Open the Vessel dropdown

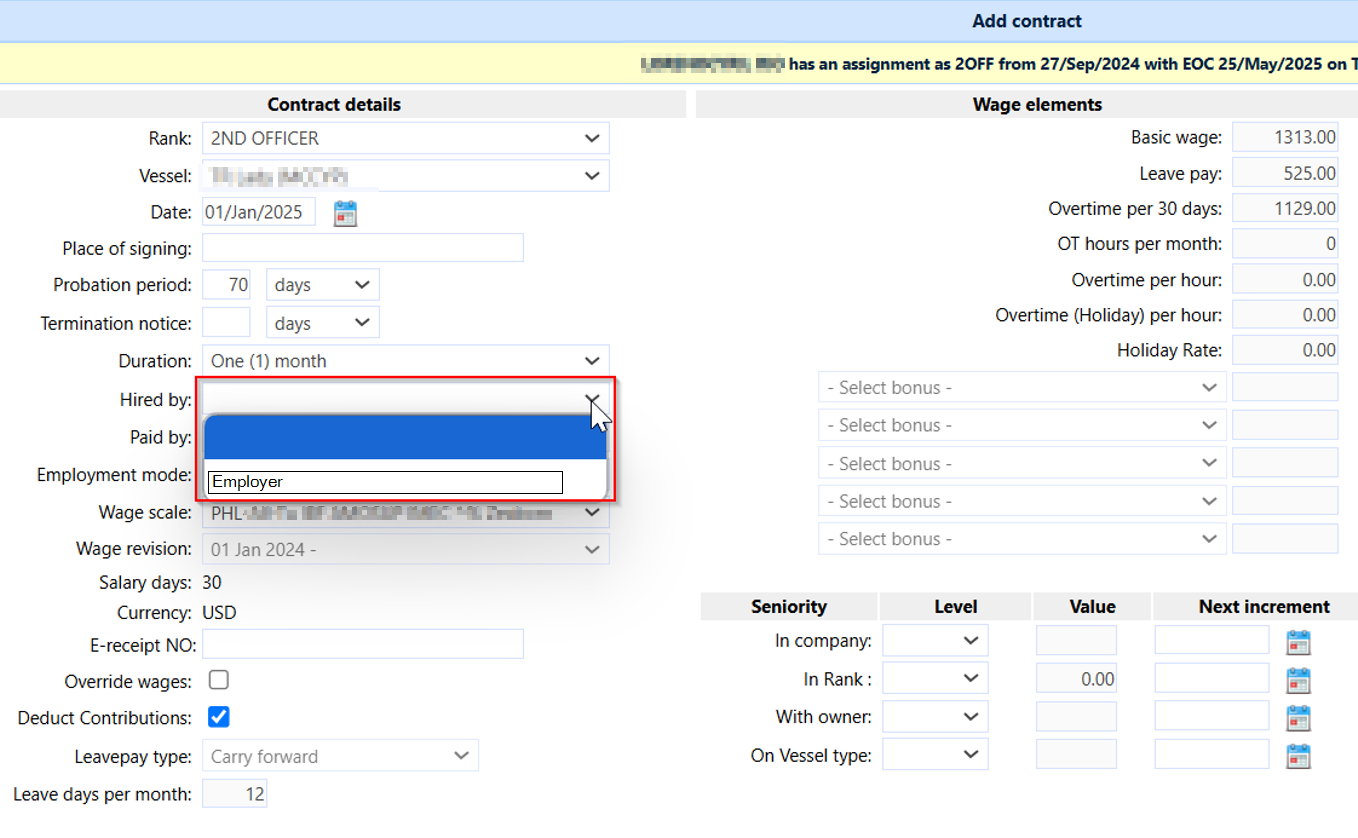405,176
